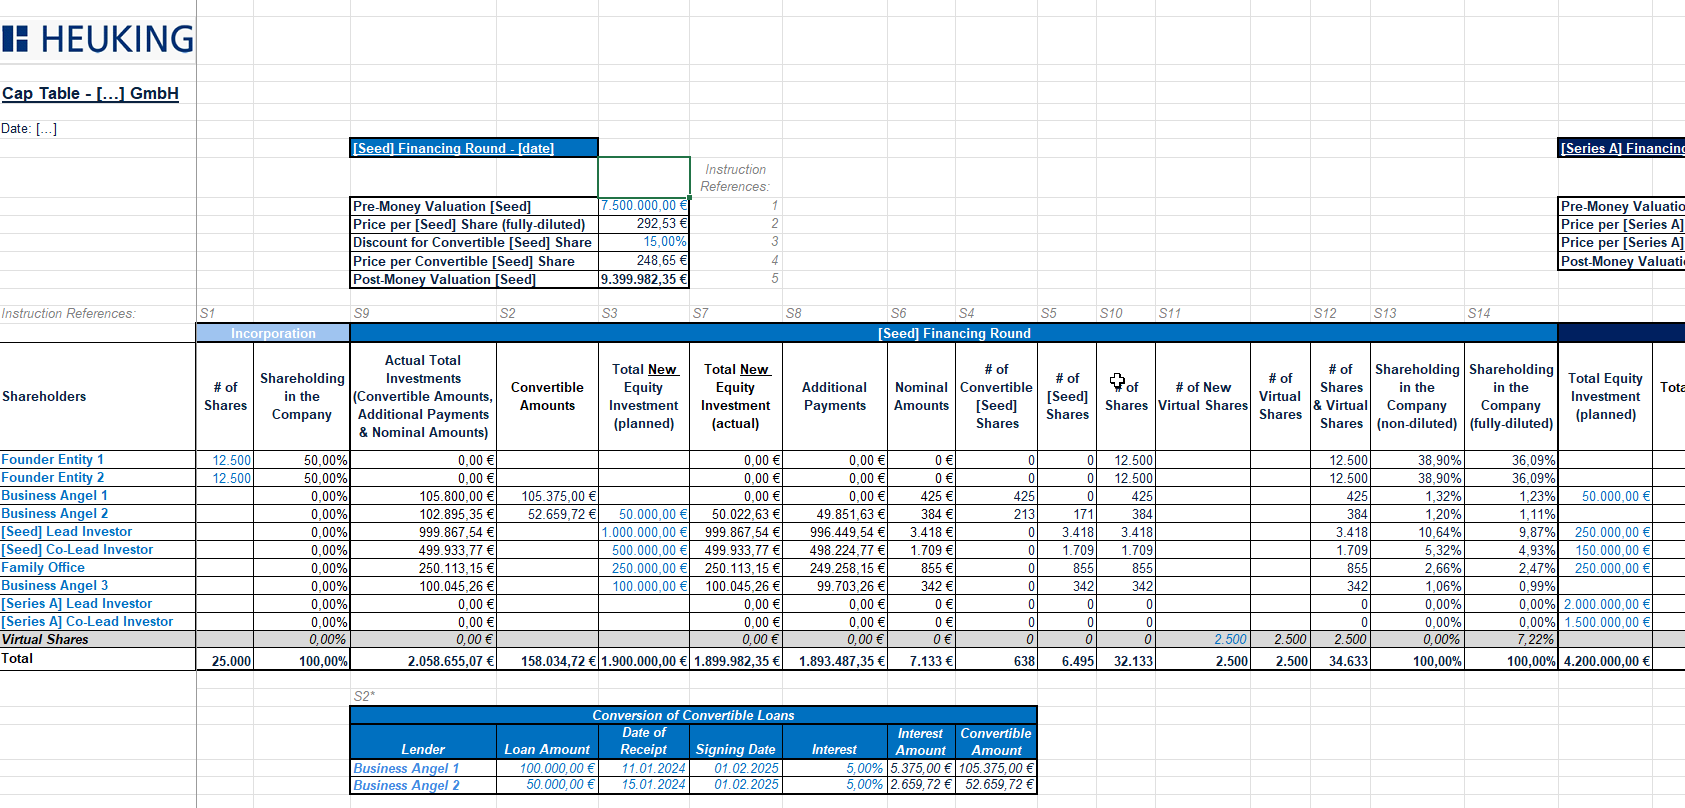Select the Pre-Money Valuation amount 7.500.000,00 €
The height and width of the screenshot is (808, 1685).
[643, 206]
